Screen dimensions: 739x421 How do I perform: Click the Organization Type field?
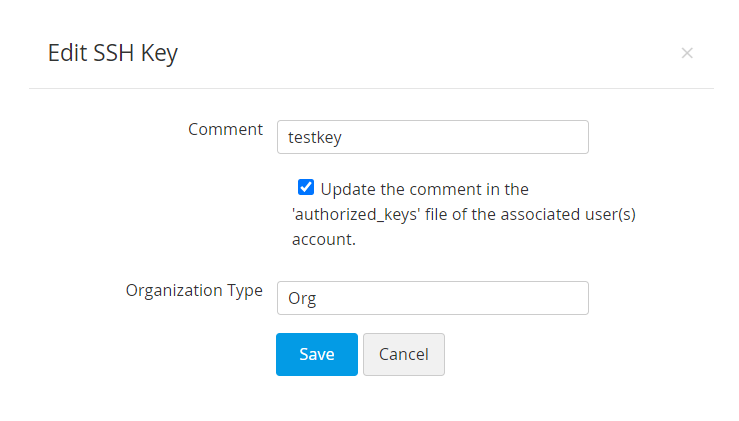[x=432, y=298]
